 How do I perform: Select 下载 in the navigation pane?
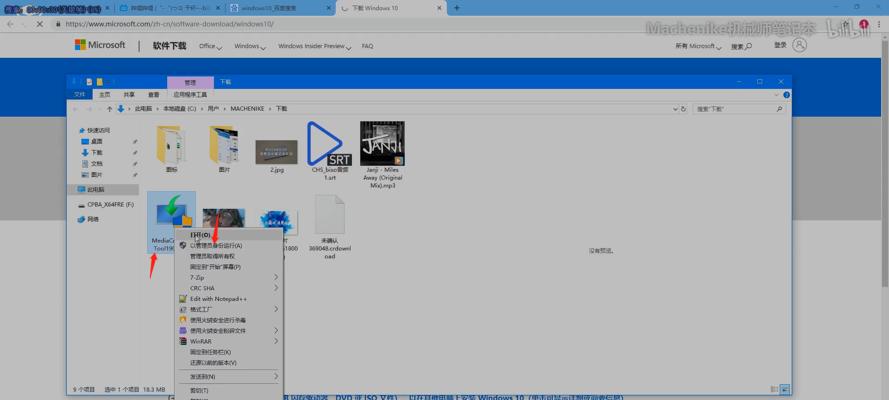[x=96, y=153]
